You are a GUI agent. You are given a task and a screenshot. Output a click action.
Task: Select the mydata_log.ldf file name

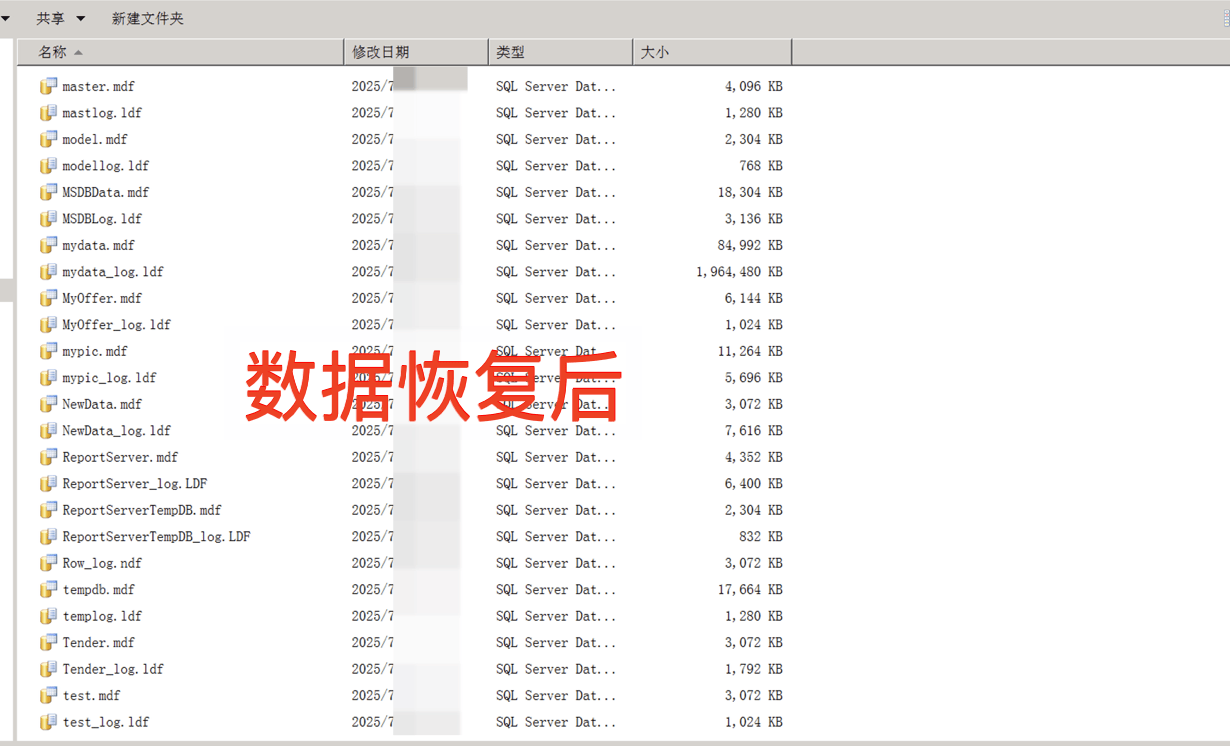click(110, 271)
